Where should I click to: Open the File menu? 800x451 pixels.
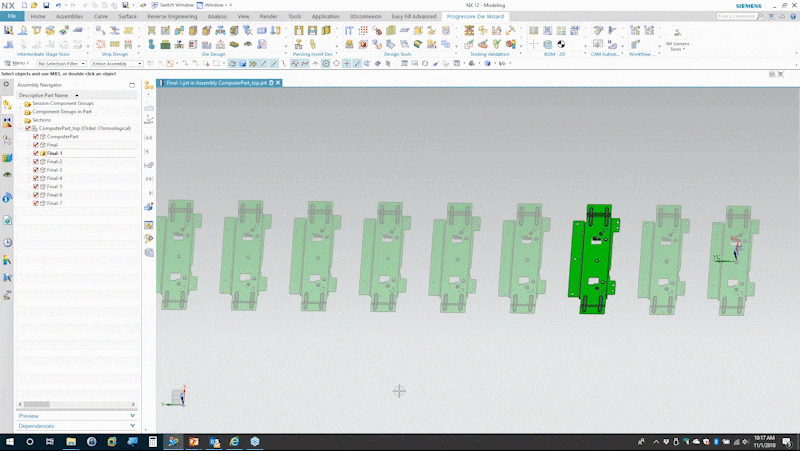tap(12, 16)
